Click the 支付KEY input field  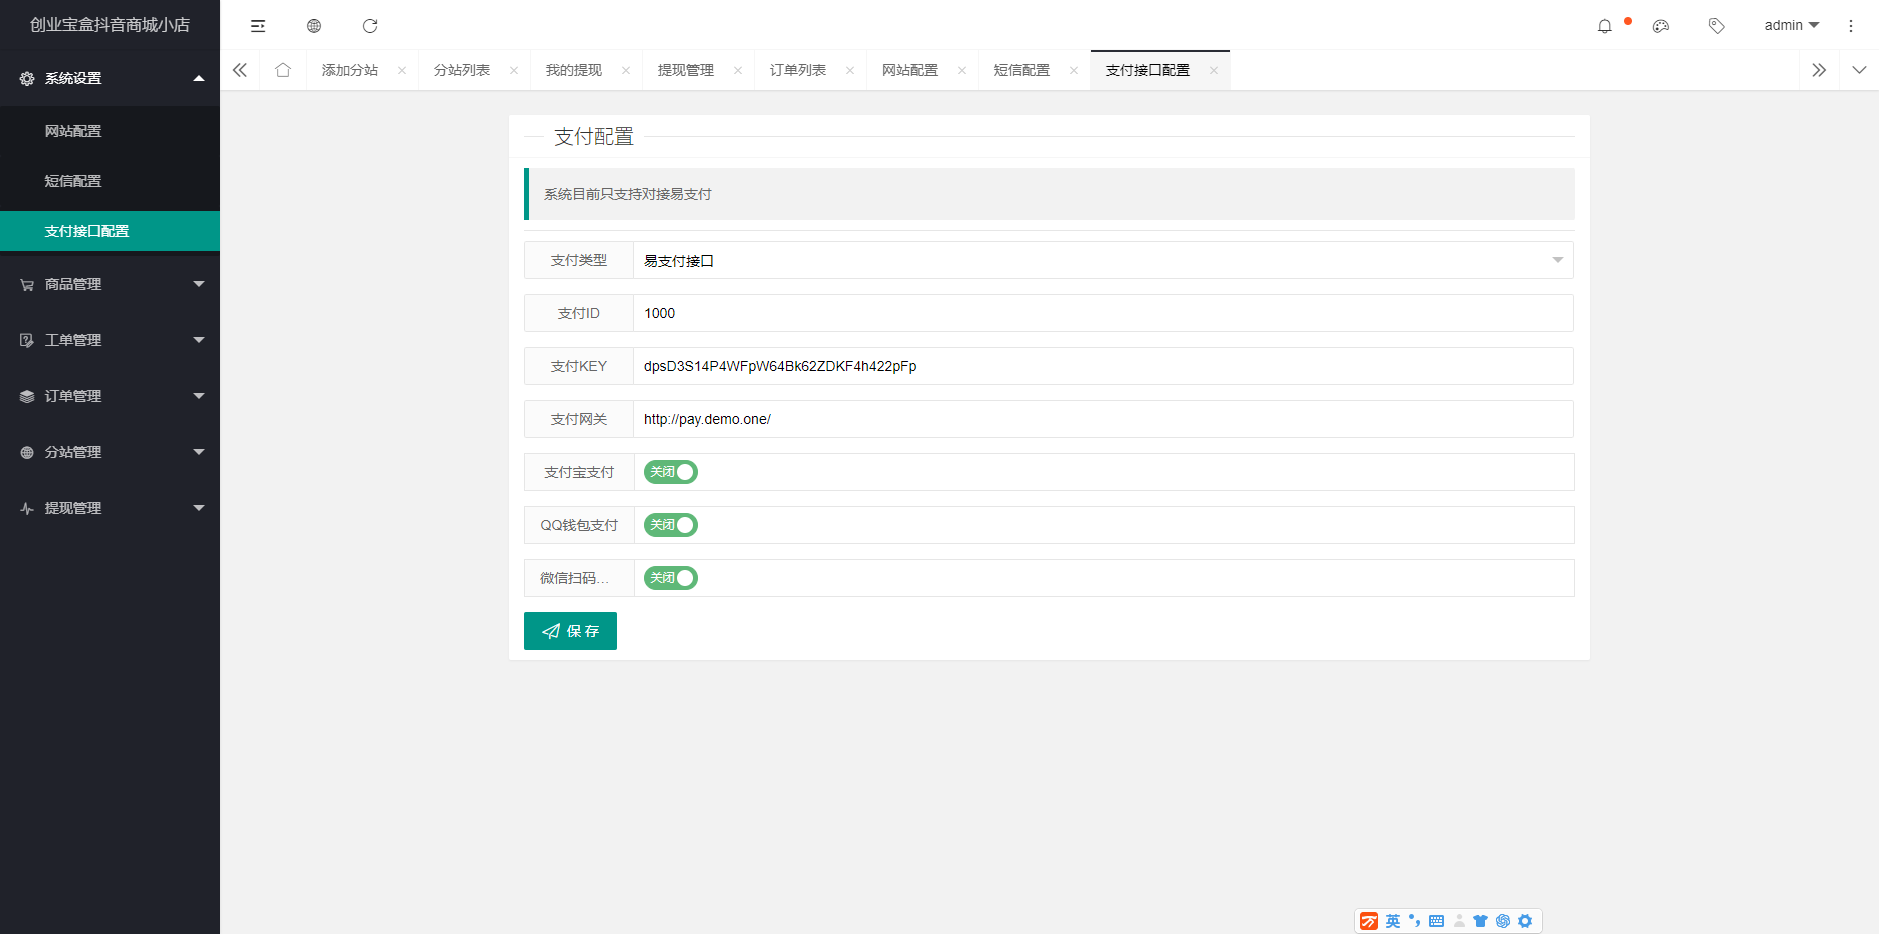(x=1102, y=366)
